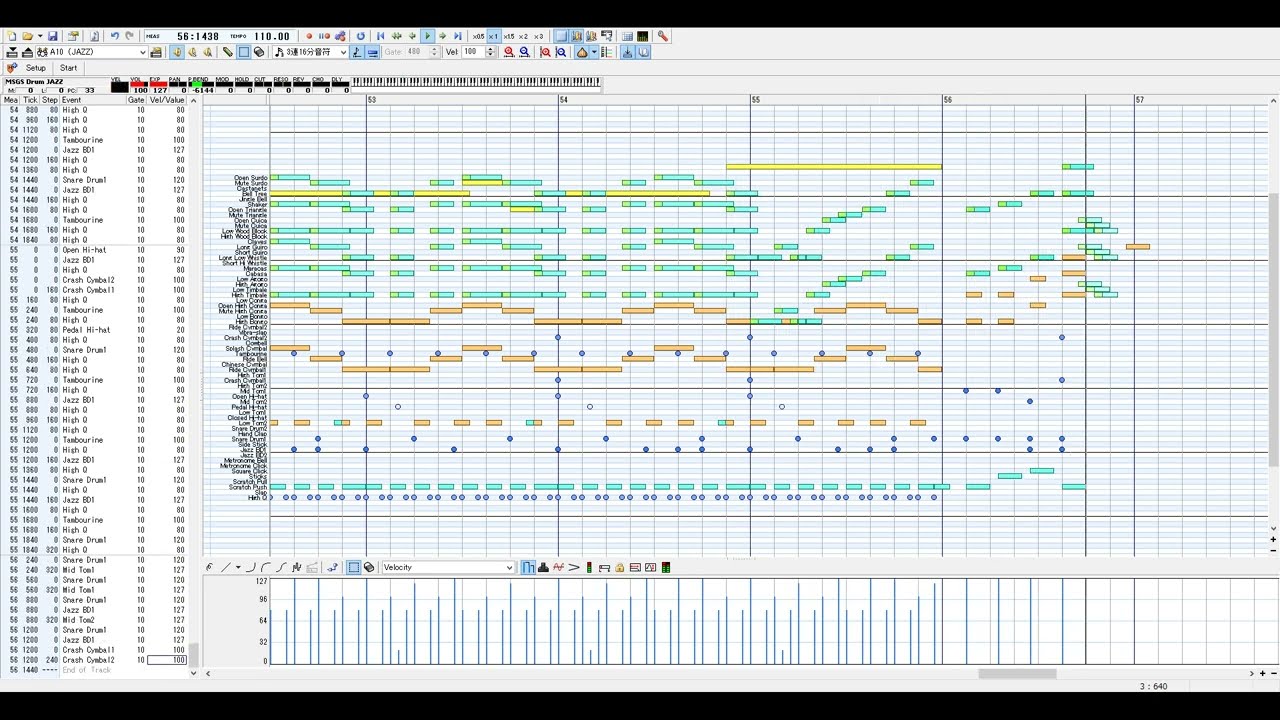This screenshot has width=1280, height=720.
Task: Undo the last edit
Action: tap(114, 36)
